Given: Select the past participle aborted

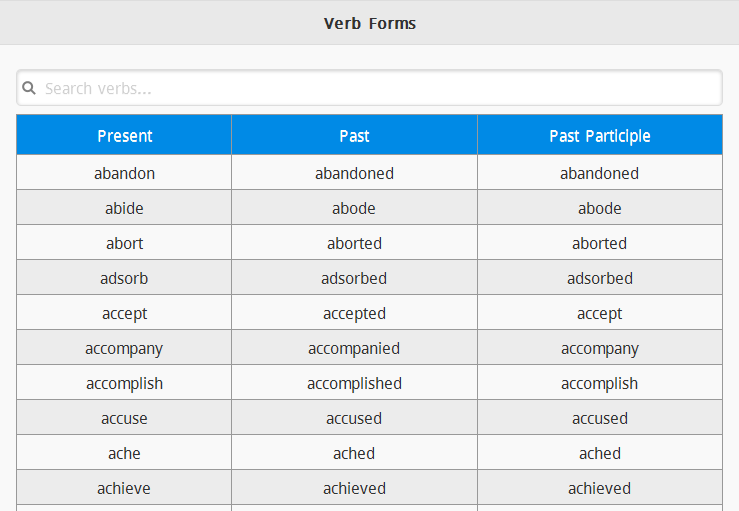Looking at the screenshot, I should click(599, 243).
